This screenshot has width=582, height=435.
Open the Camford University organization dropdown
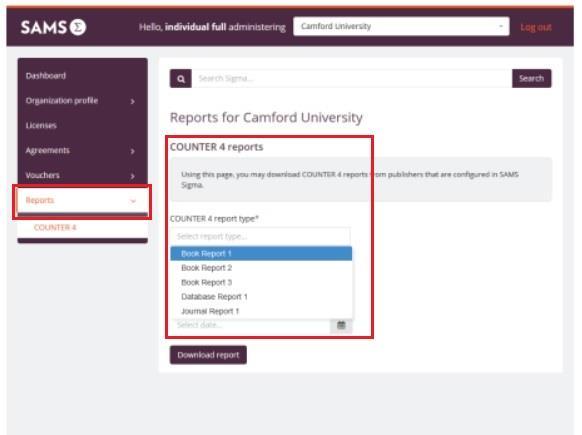(401, 26)
